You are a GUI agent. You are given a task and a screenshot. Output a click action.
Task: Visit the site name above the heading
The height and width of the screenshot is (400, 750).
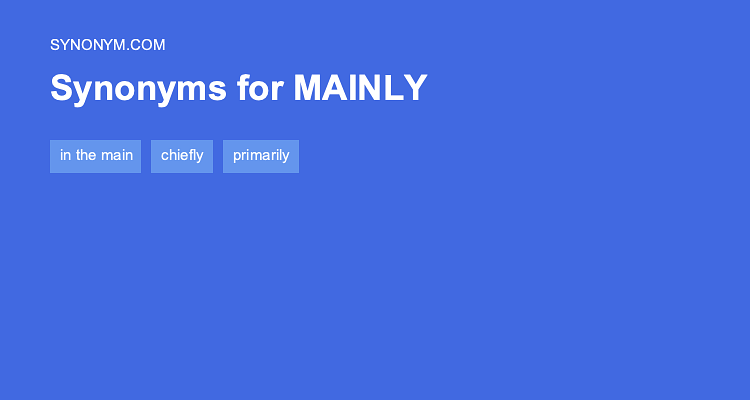click(x=108, y=45)
